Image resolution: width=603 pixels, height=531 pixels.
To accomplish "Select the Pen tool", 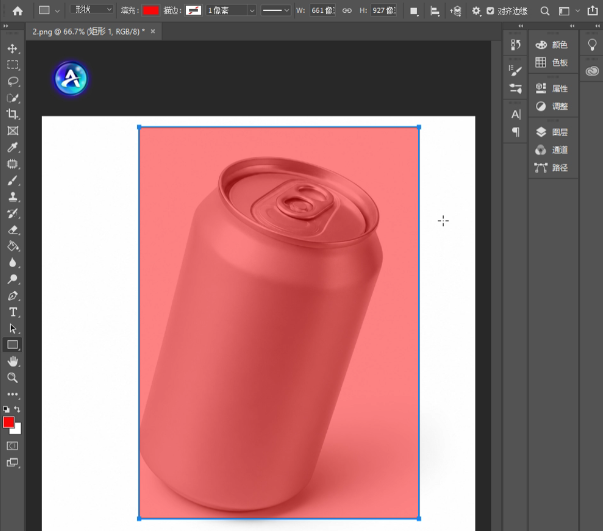I will point(12,296).
